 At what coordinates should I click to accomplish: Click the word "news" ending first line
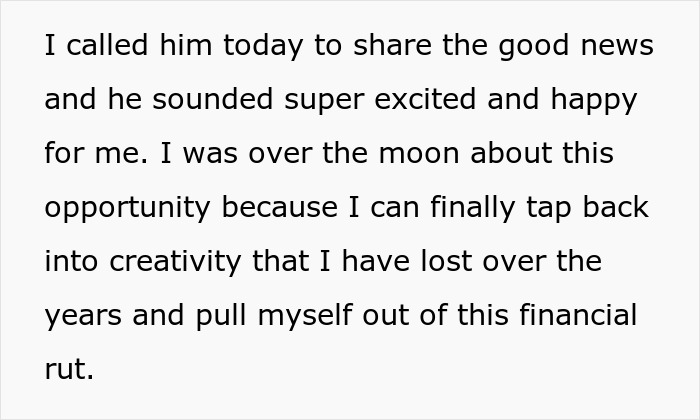point(617,47)
